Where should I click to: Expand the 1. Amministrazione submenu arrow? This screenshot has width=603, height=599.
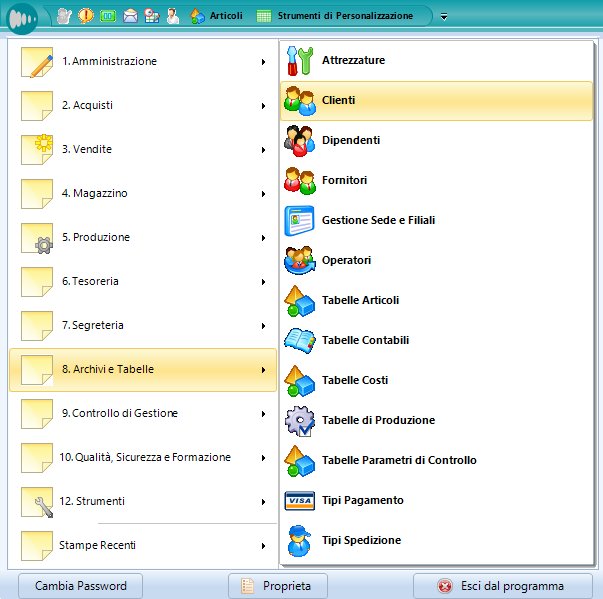263,62
